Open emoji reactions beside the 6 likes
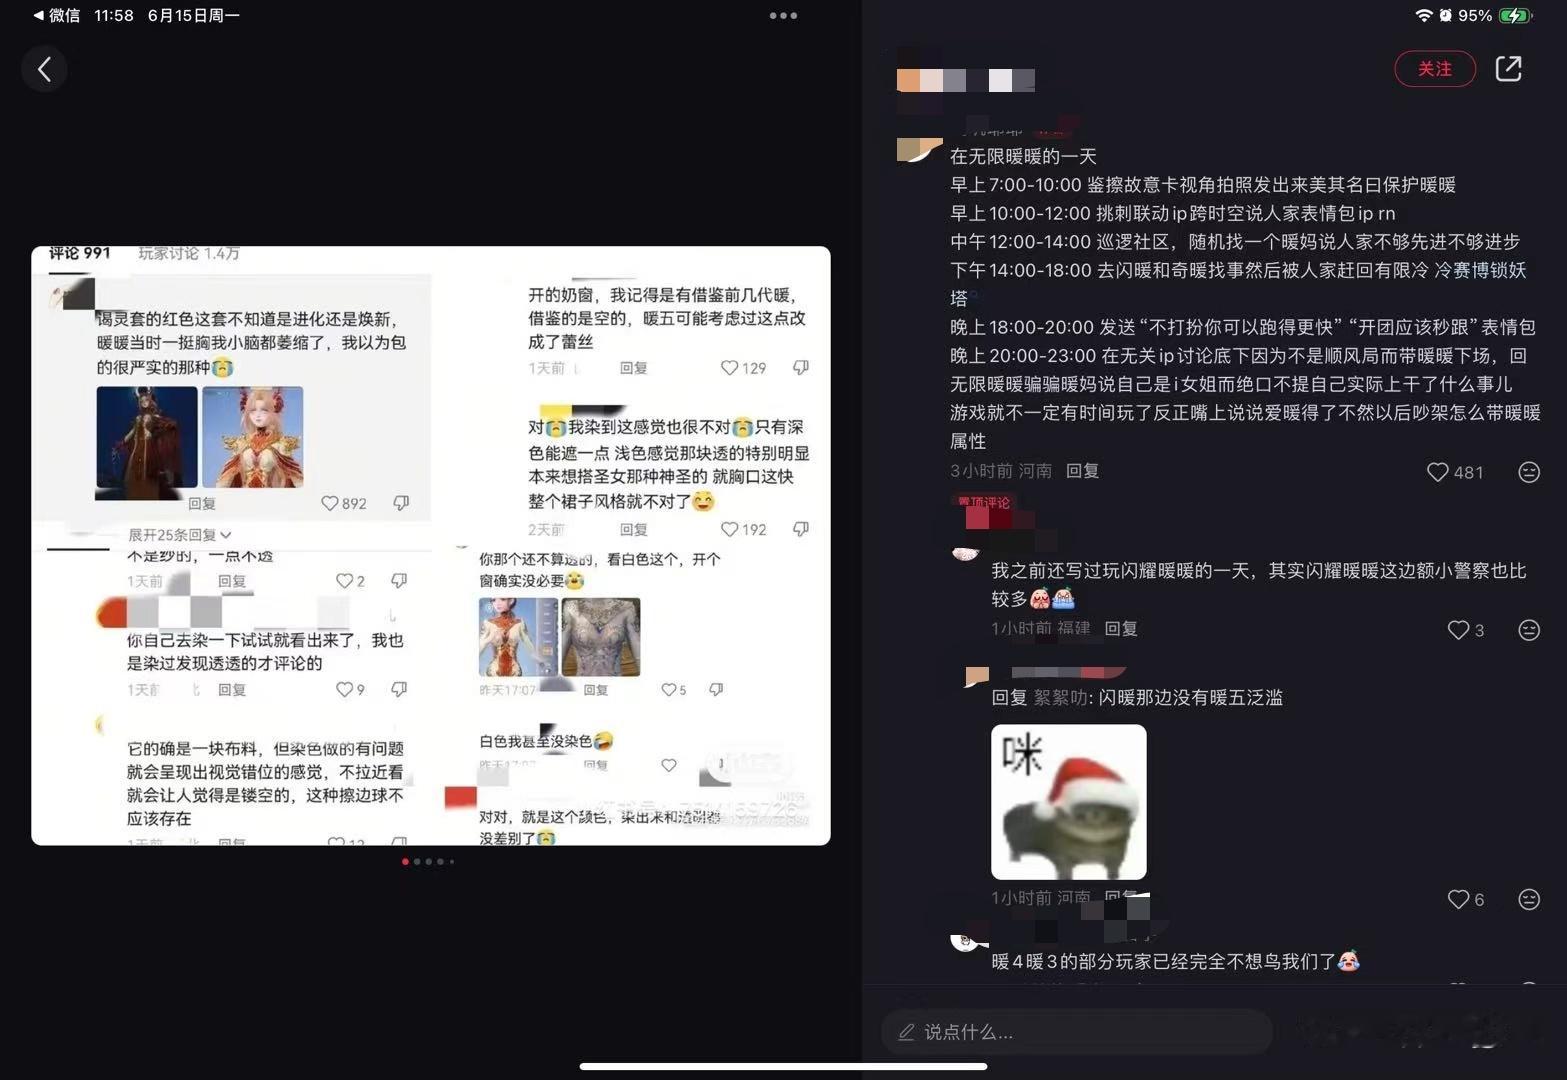Image resolution: width=1567 pixels, height=1080 pixels. coord(1529,899)
